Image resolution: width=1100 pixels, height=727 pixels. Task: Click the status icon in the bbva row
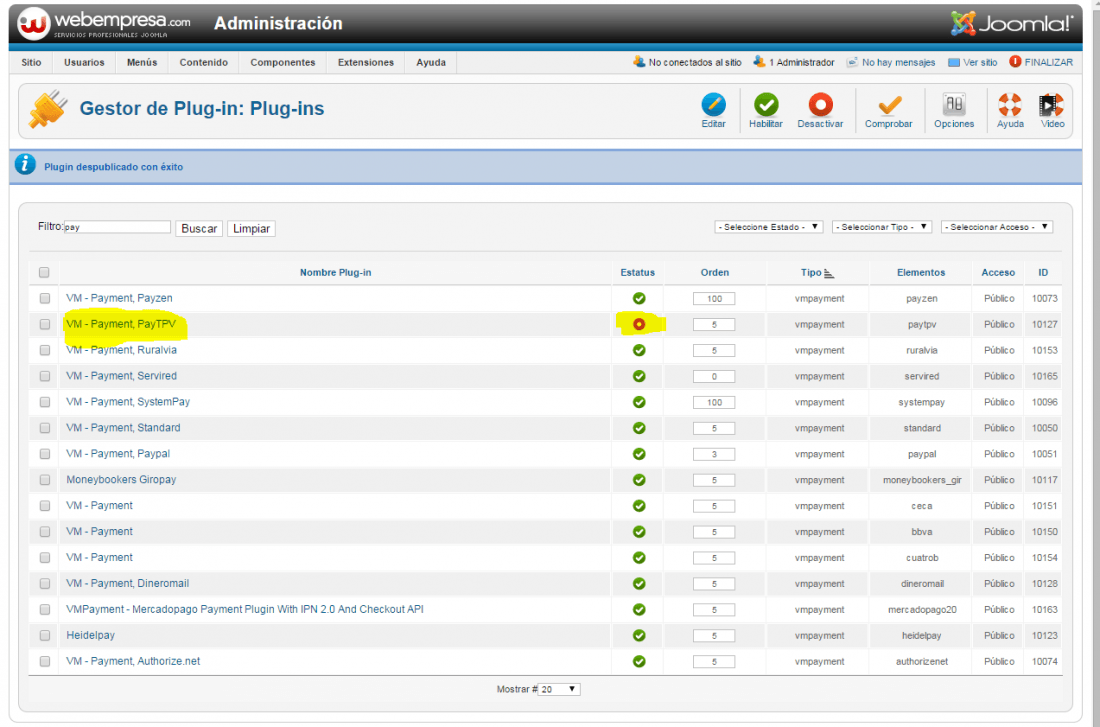point(639,532)
